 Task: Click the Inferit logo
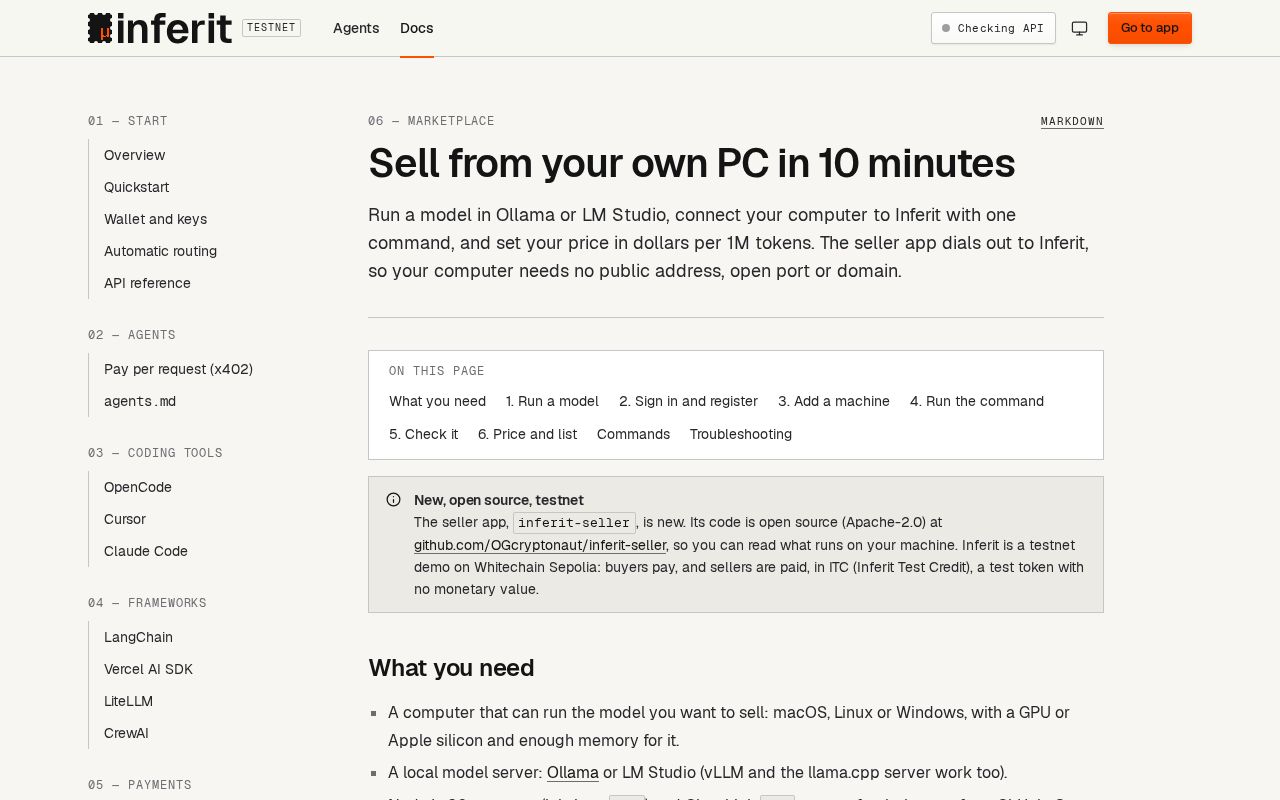coord(160,28)
